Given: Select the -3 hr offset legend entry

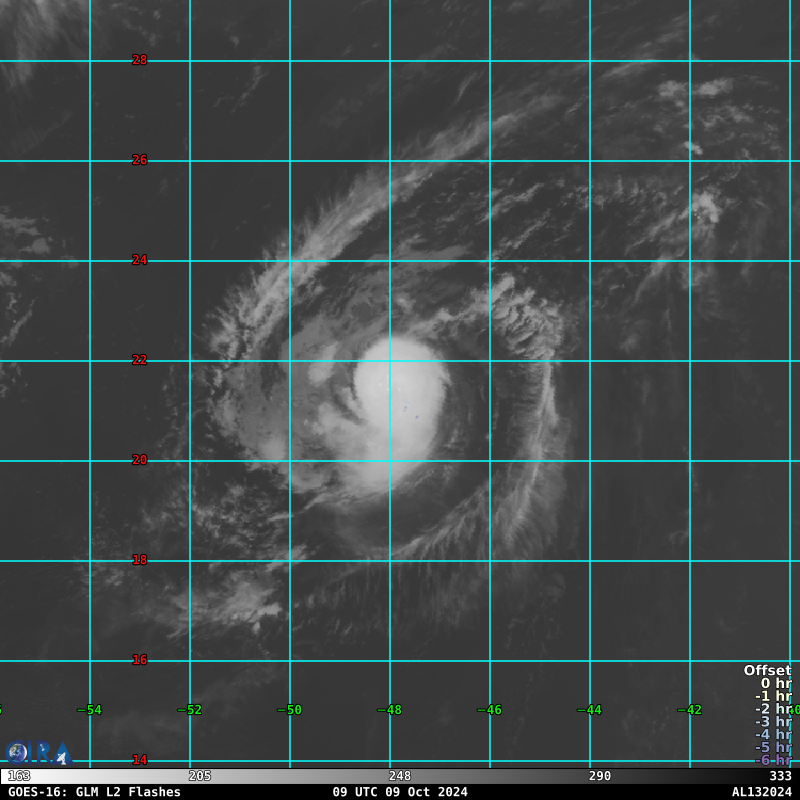Looking at the screenshot, I should [773, 722].
